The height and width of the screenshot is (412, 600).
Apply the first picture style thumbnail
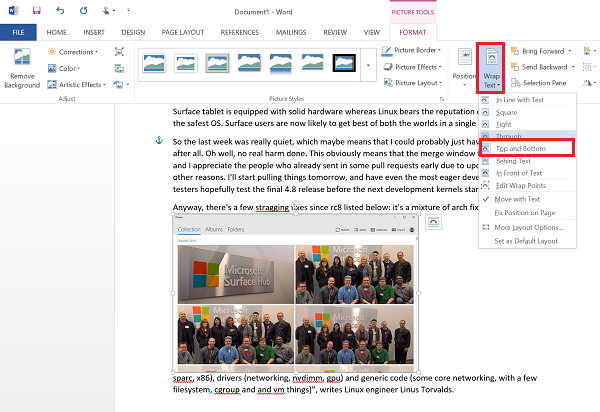pyautogui.click(x=154, y=63)
